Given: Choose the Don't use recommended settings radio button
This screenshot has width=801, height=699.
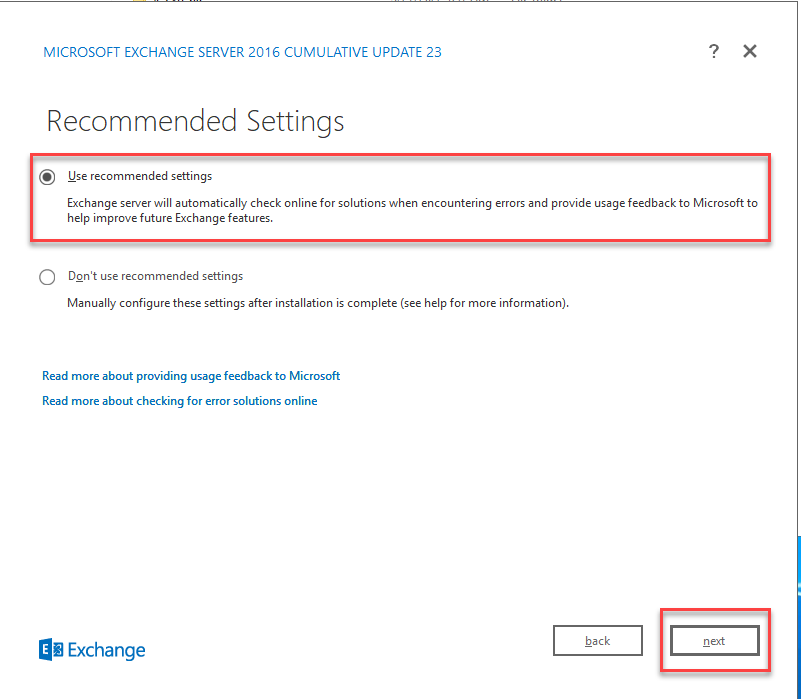Looking at the screenshot, I should click(47, 277).
